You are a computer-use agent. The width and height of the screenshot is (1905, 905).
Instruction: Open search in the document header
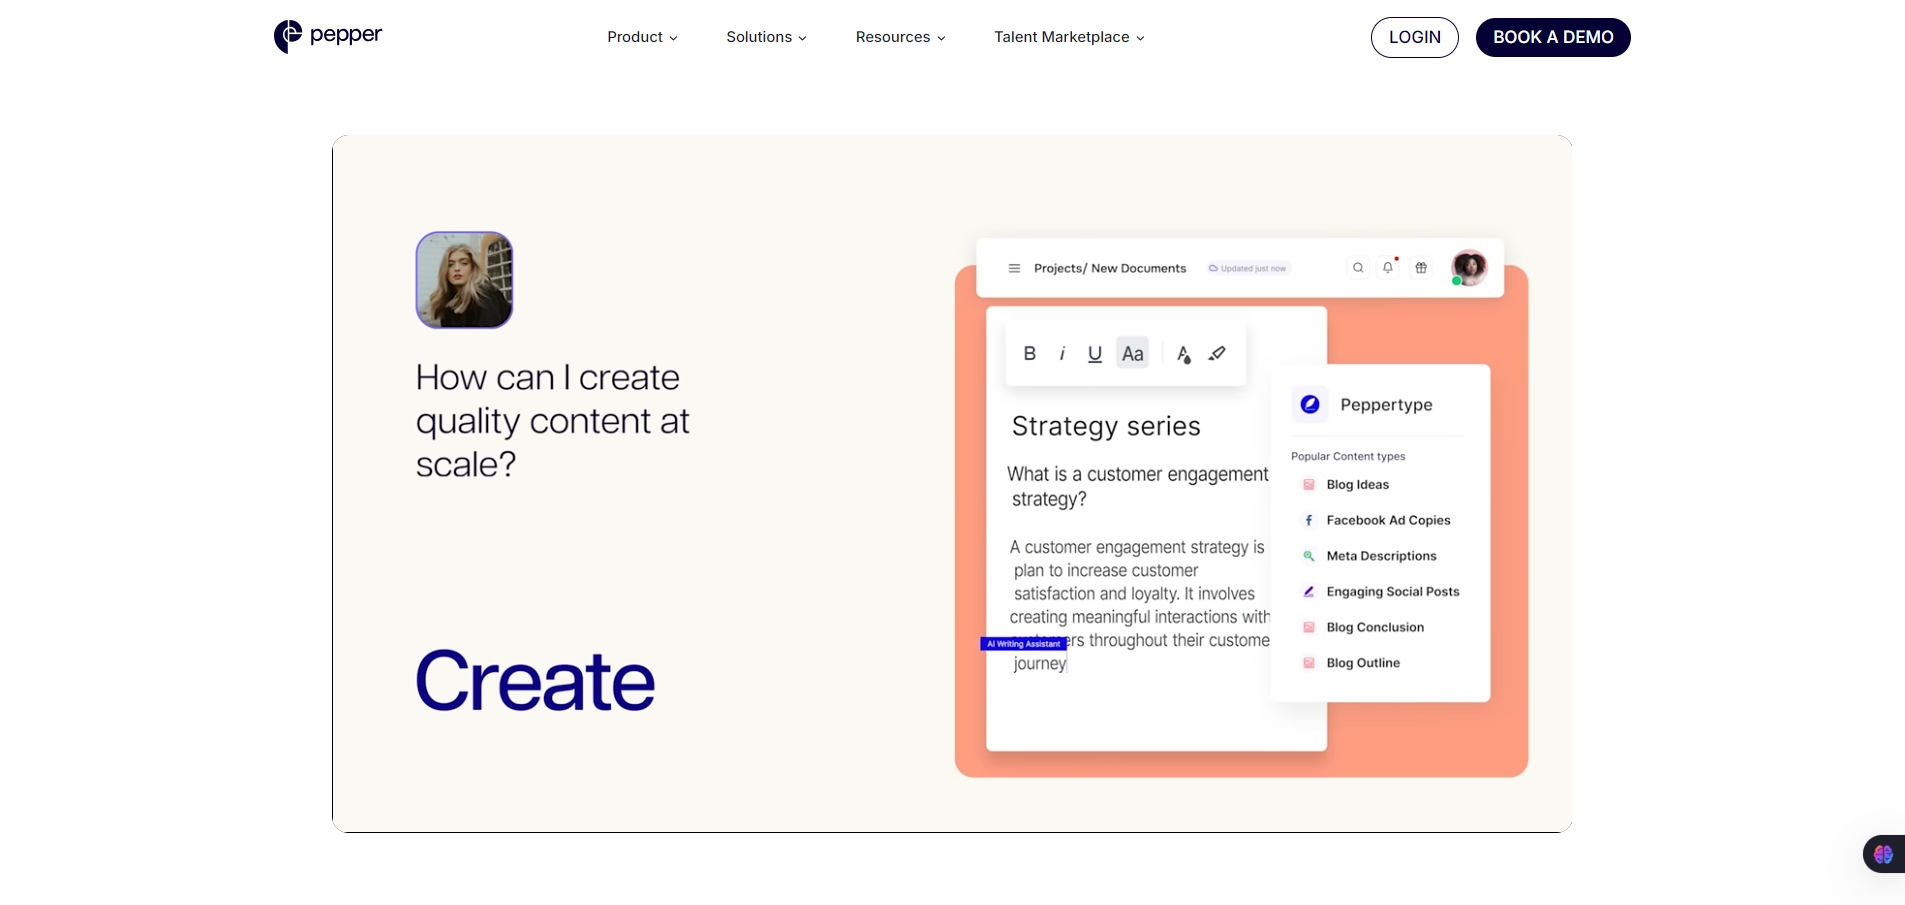click(1358, 268)
